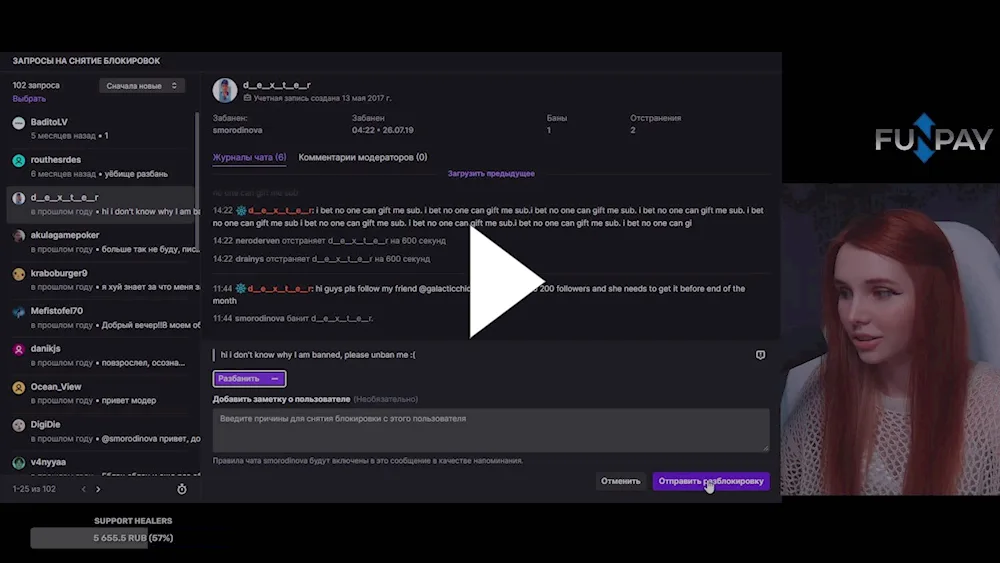
Task: Go to previous page of requests
Action: point(84,489)
